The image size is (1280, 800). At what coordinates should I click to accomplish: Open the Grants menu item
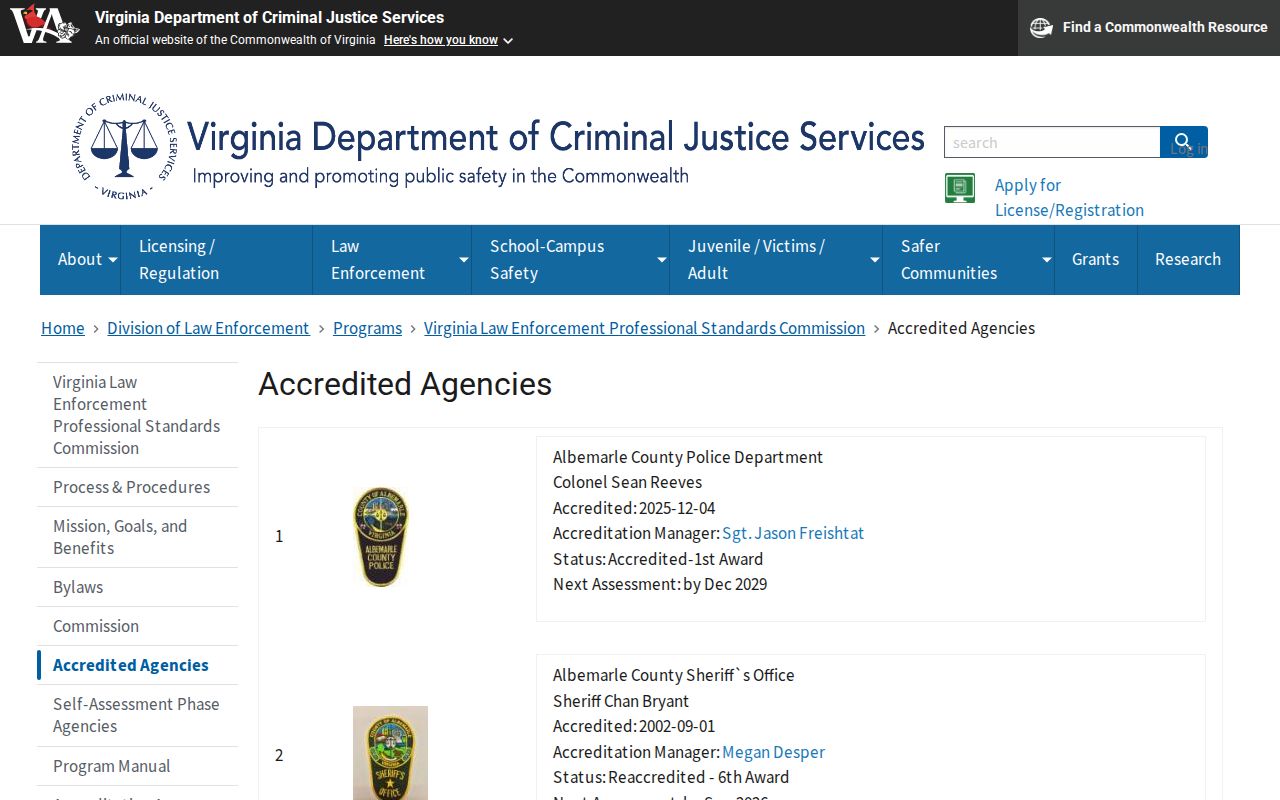pos(1096,260)
